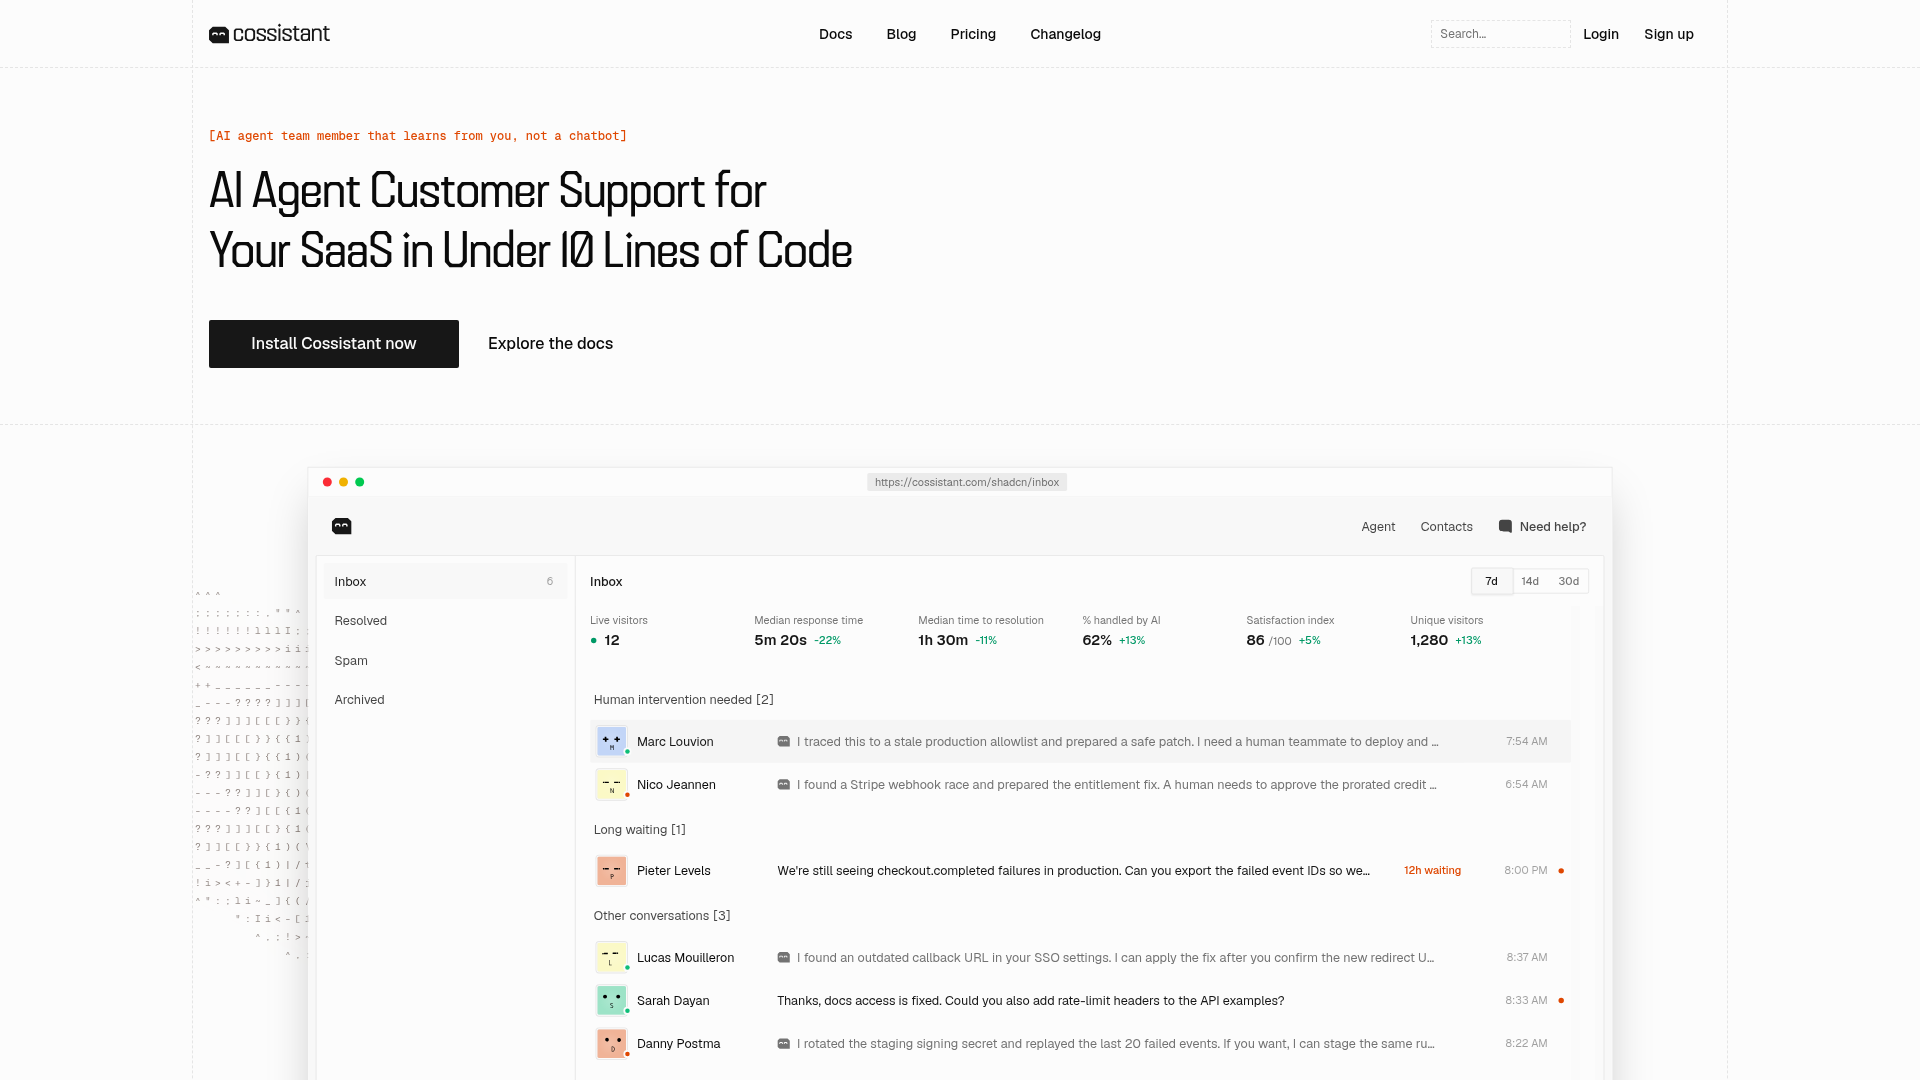Click Live visitors count 12

[x=612, y=641]
